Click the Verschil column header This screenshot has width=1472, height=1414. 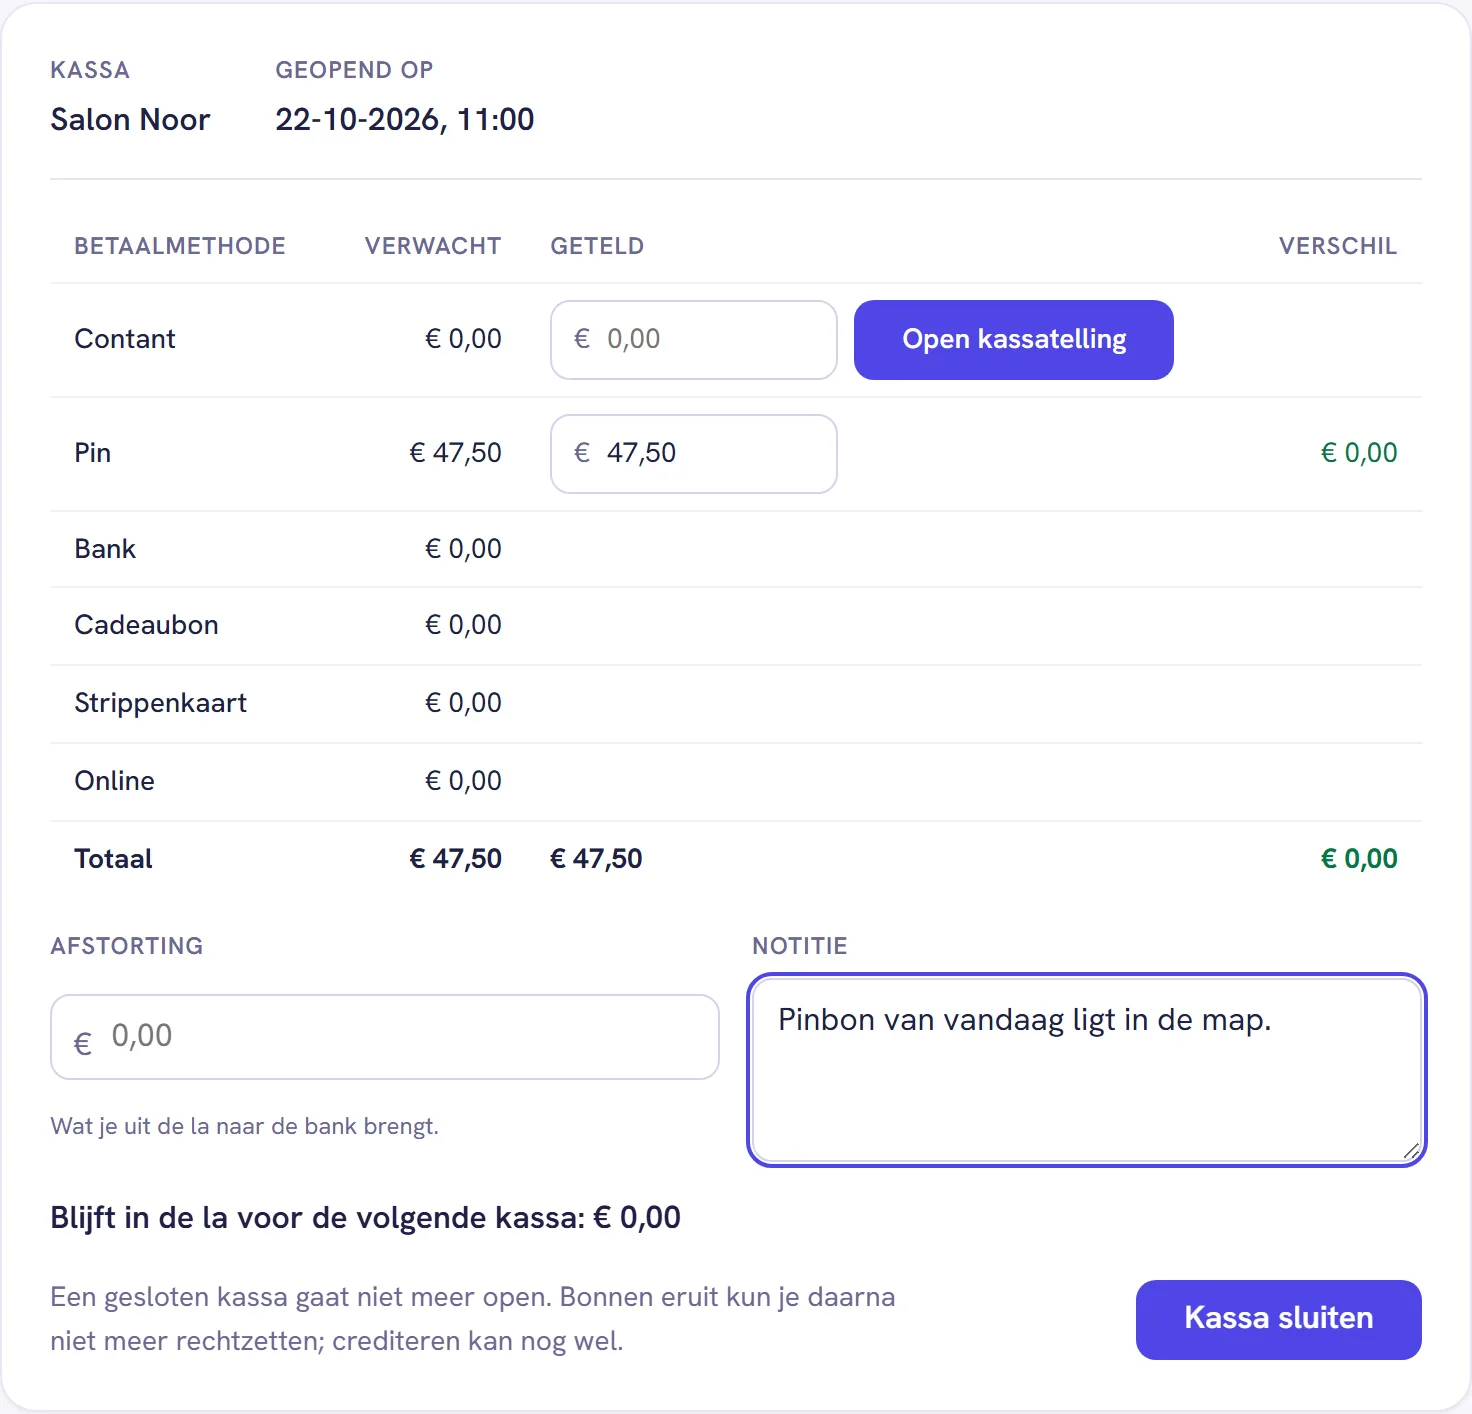point(1338,246)
